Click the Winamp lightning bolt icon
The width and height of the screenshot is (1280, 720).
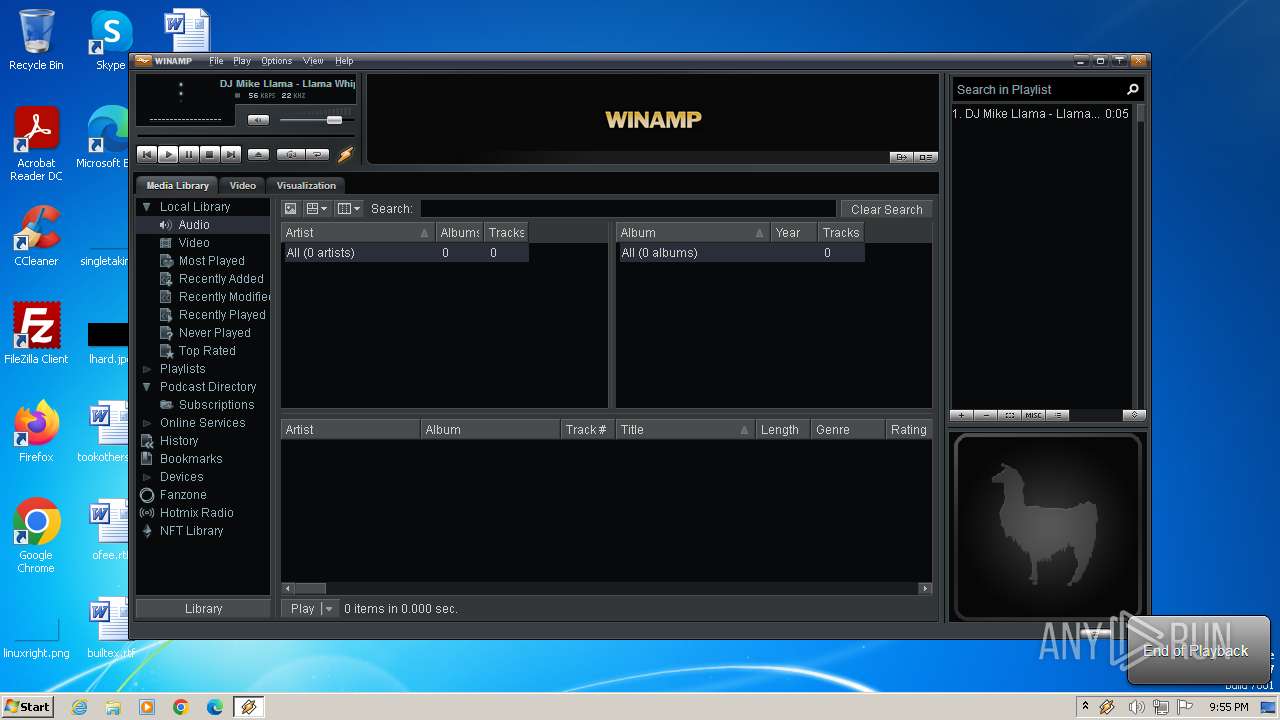pyautogui.click(x=345, y=155)
